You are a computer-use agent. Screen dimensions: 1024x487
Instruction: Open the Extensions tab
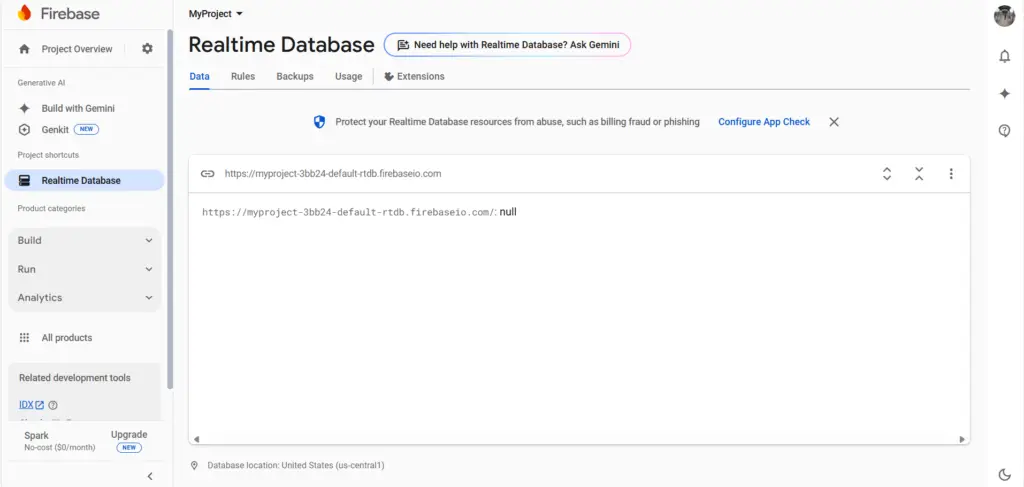pyautogui.click(x=414, y=76)
